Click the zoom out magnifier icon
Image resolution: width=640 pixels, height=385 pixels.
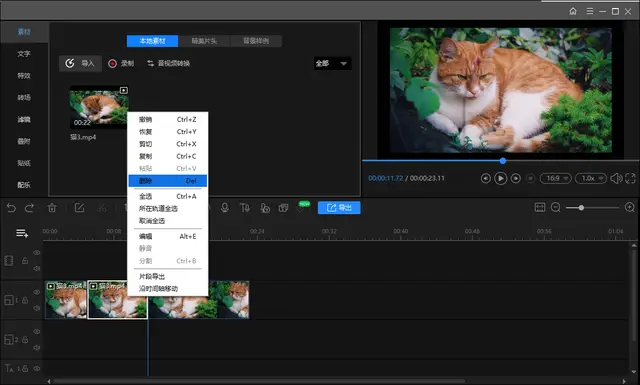click(556, 207)
